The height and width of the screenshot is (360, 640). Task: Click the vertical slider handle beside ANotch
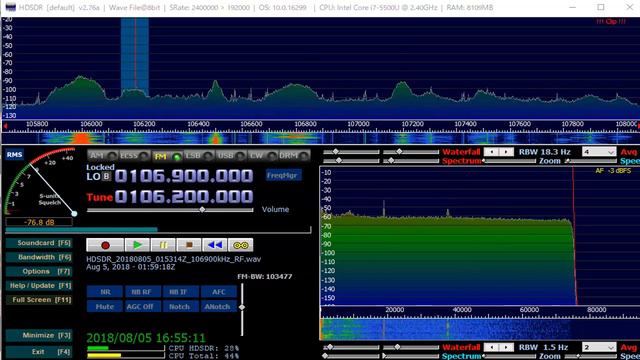242,307
